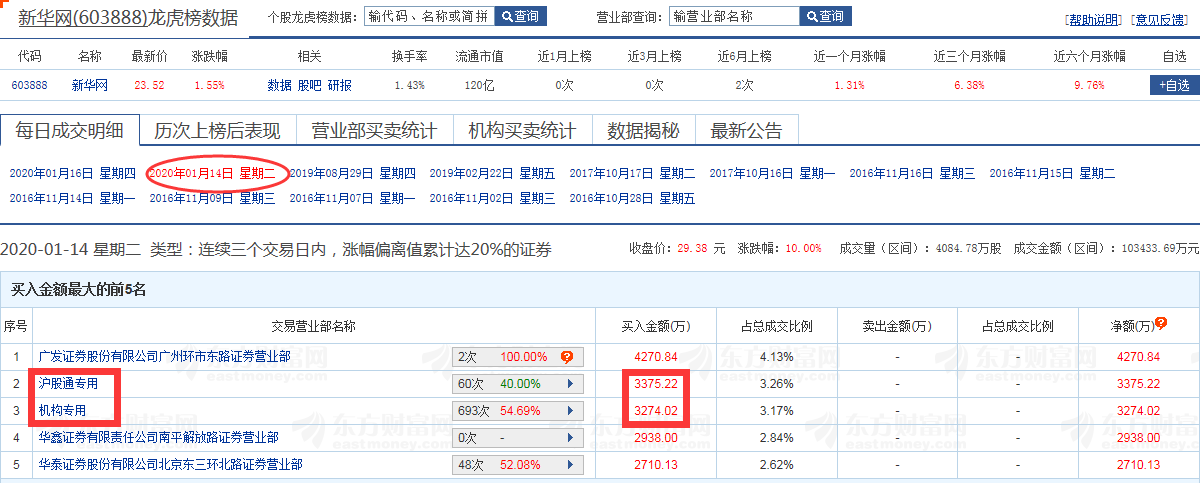Viewport: 1201px width, 483px height.
Task: Select date 2020年01月14日 星期二
Action: (x=212, y=173)
